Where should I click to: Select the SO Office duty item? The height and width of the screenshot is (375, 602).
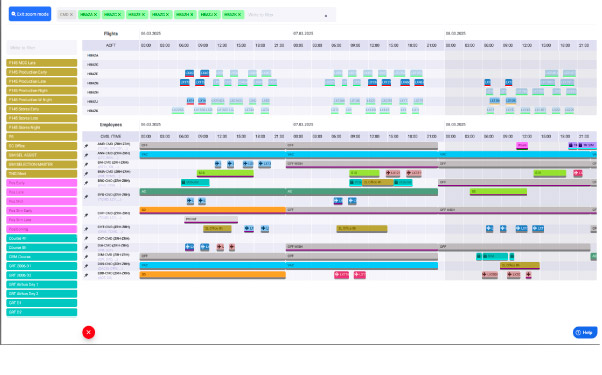[41, 146]
